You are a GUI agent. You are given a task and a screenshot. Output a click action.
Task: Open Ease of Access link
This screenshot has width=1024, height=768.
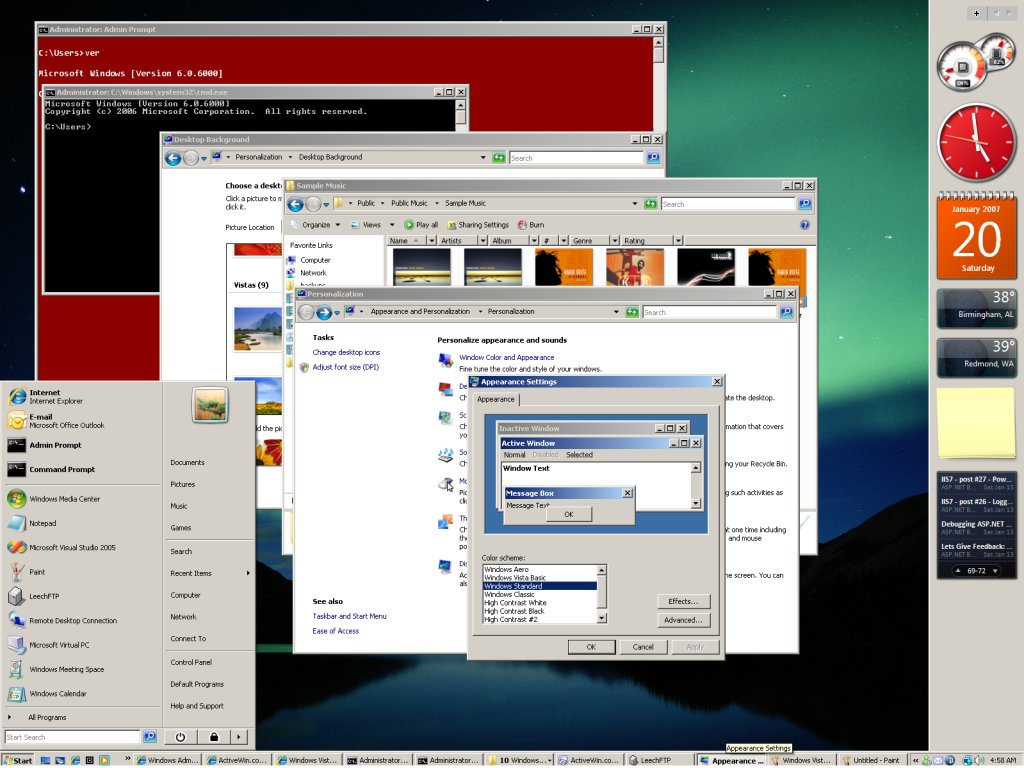click(336, 631)
